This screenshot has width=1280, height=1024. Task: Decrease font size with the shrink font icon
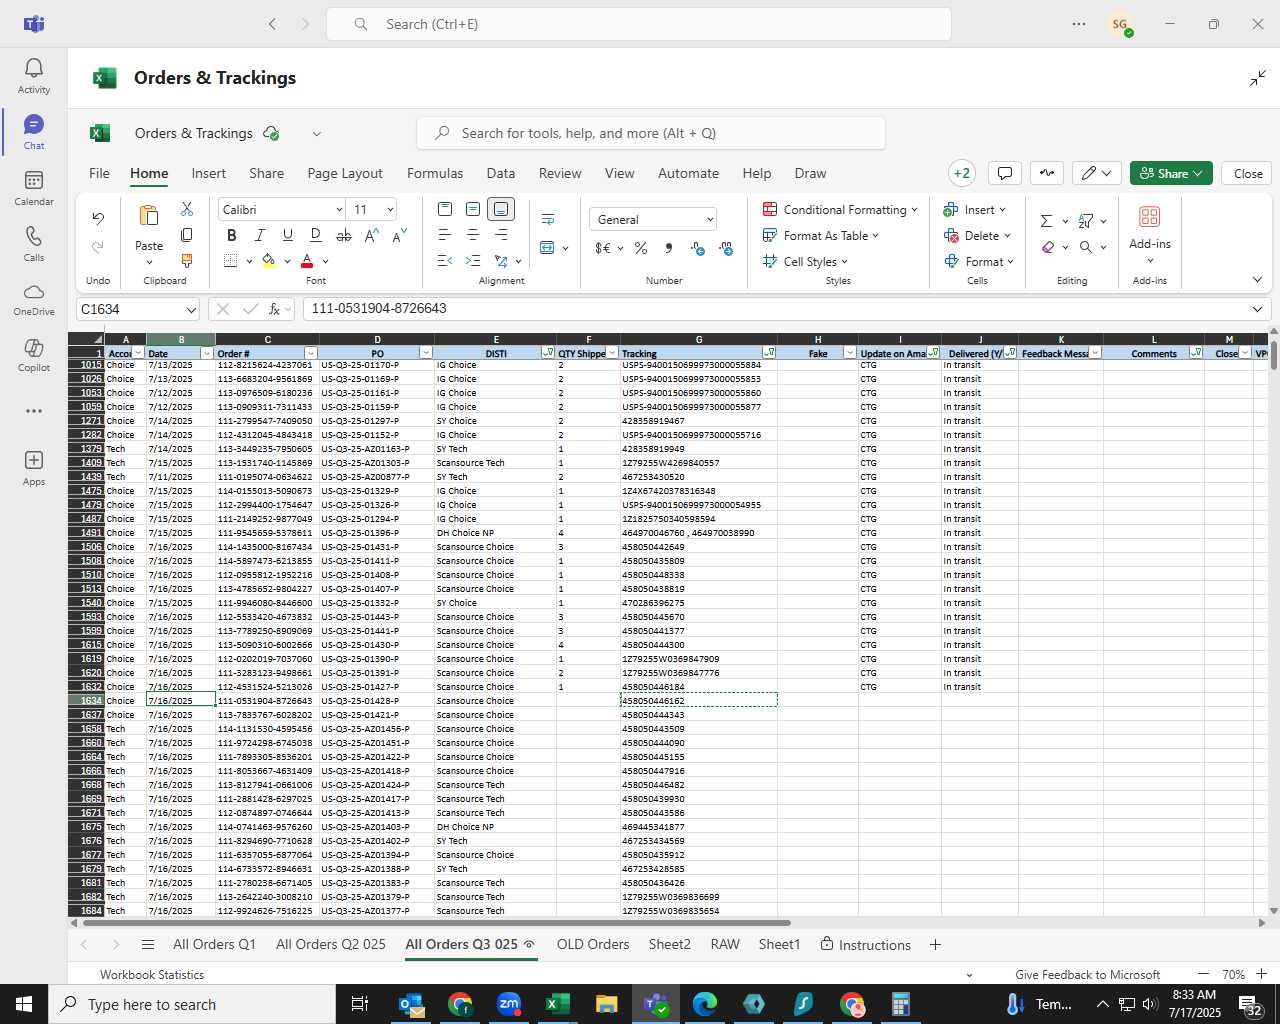(399, 235)
